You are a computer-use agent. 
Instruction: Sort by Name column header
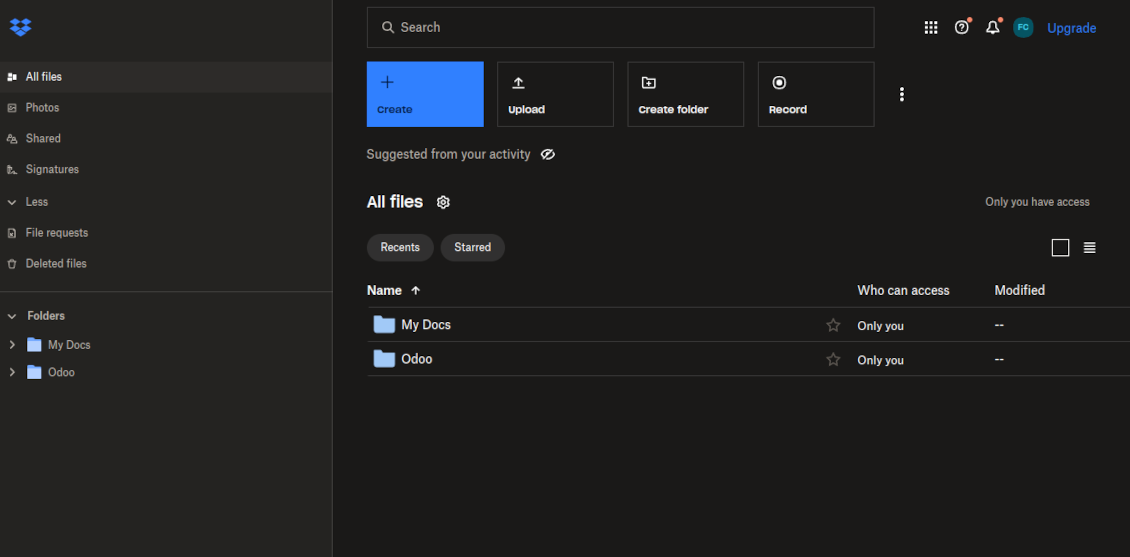[384, 290]
